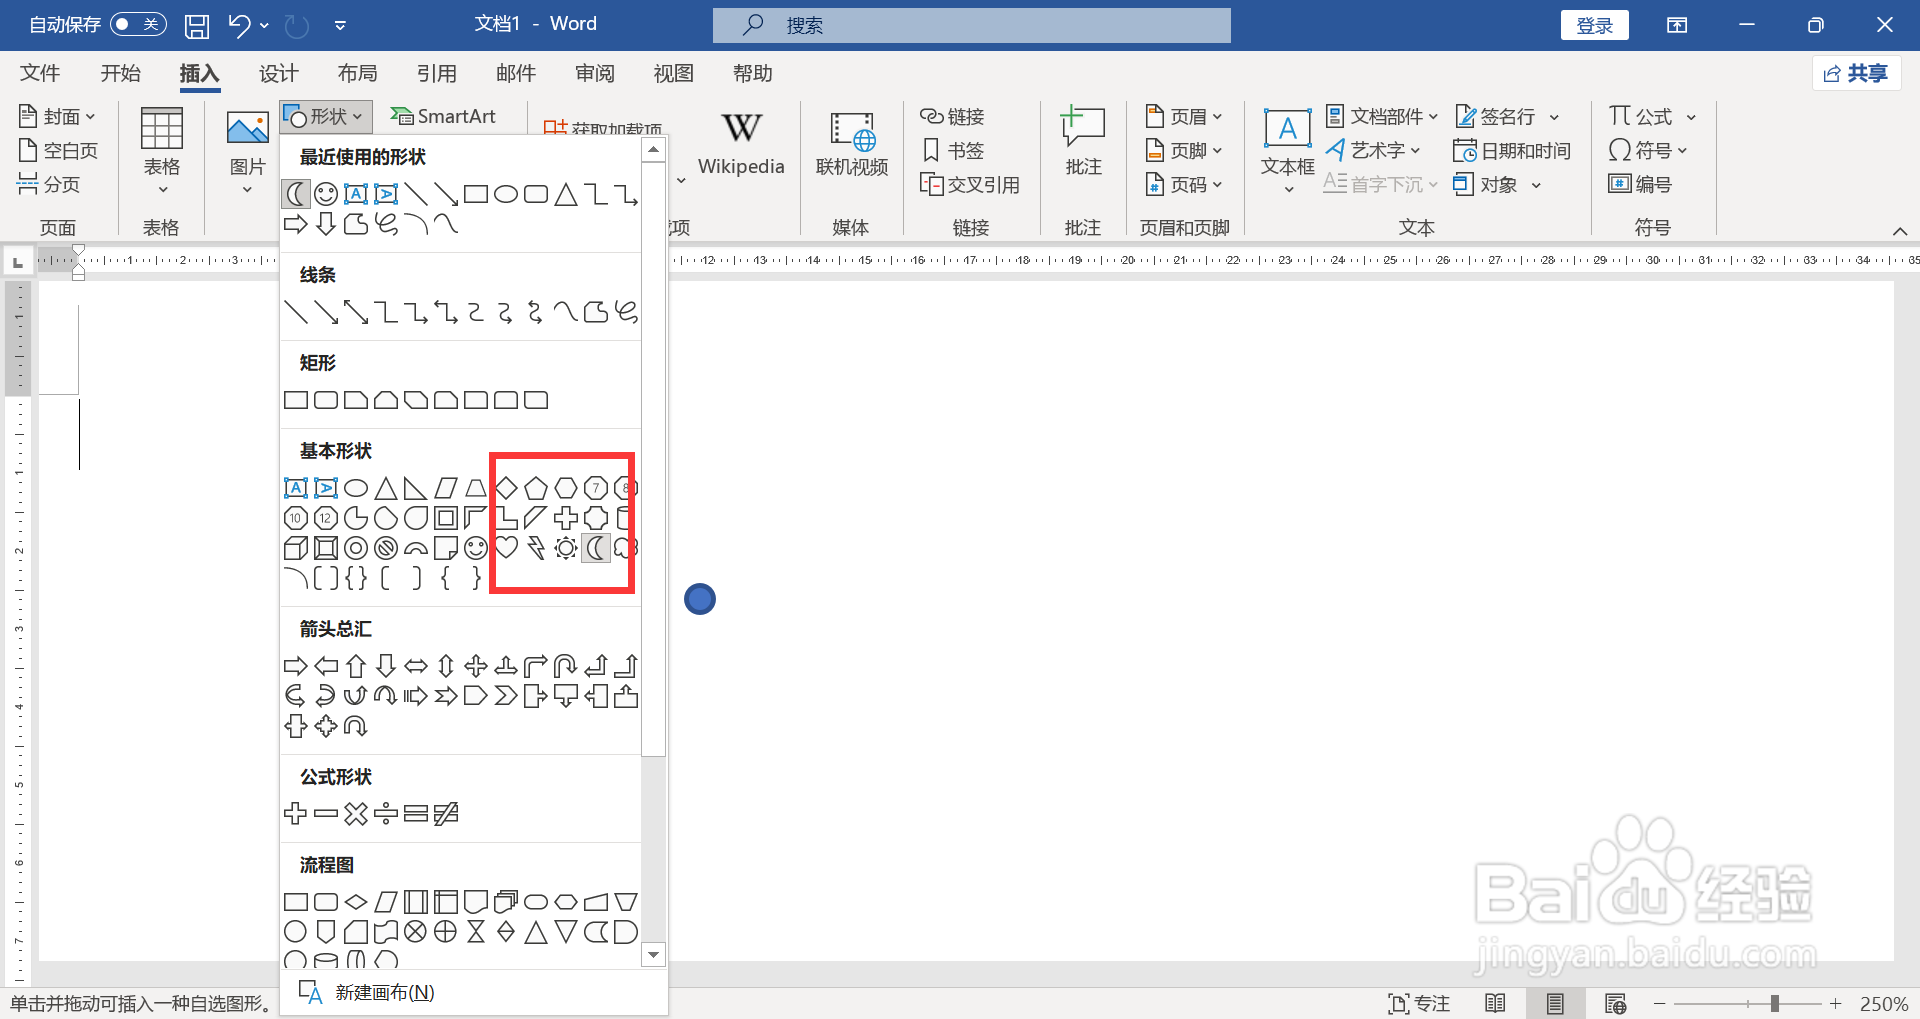This screenshot has width=1920, height=1019.
Task: Click the Save icon in title bar
Action: pos(197,25)
